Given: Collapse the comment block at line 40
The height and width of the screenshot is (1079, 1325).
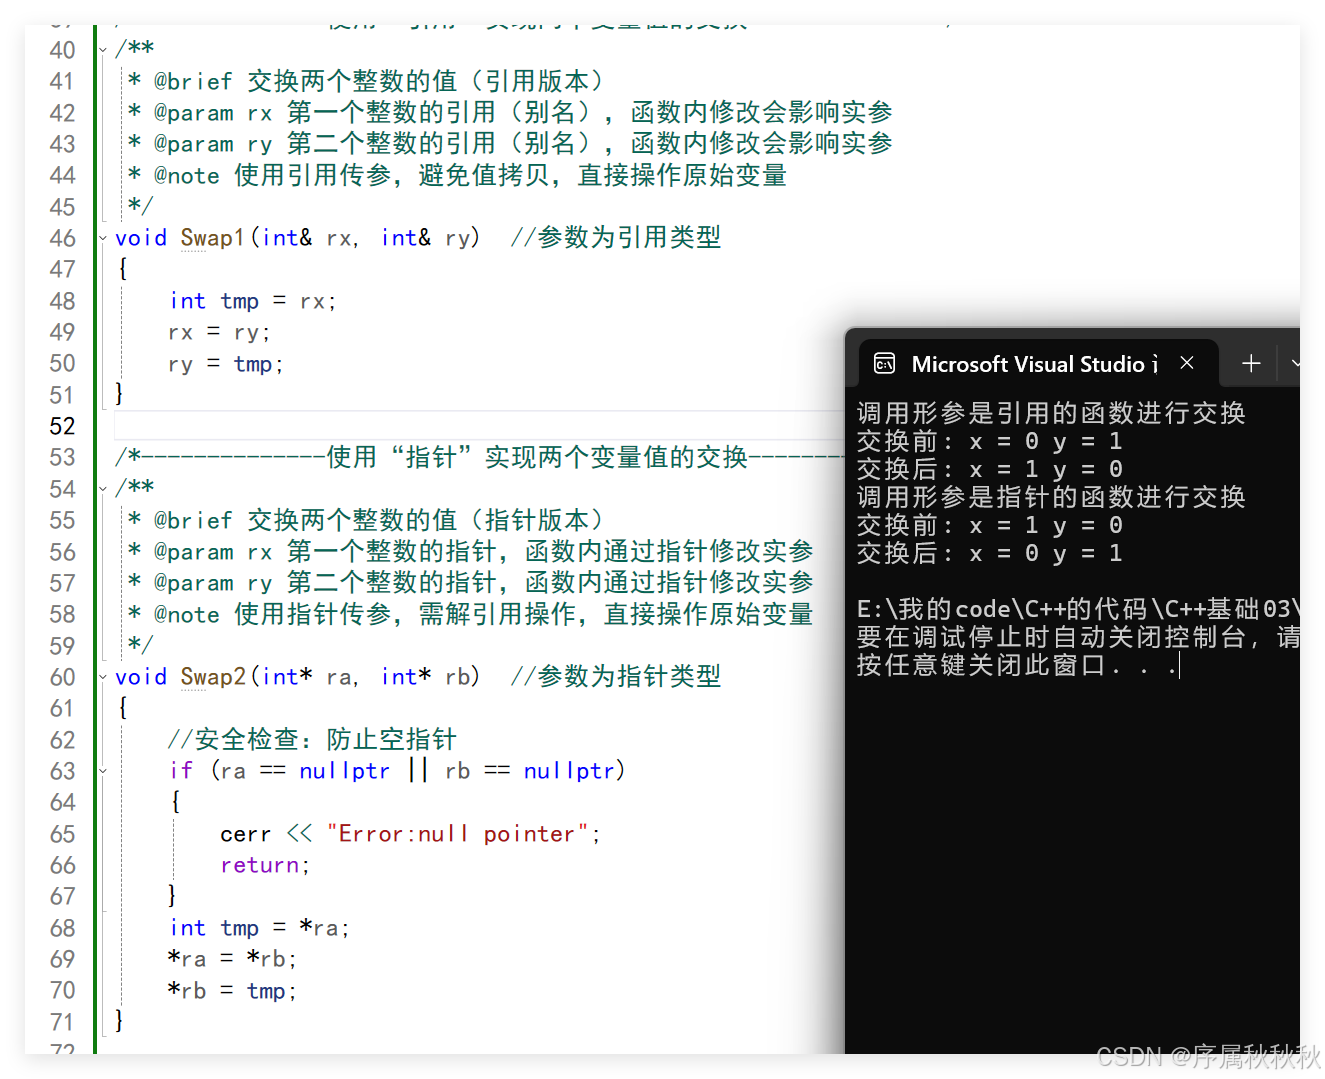Looking at the screenshot, I should click(103, 49).
